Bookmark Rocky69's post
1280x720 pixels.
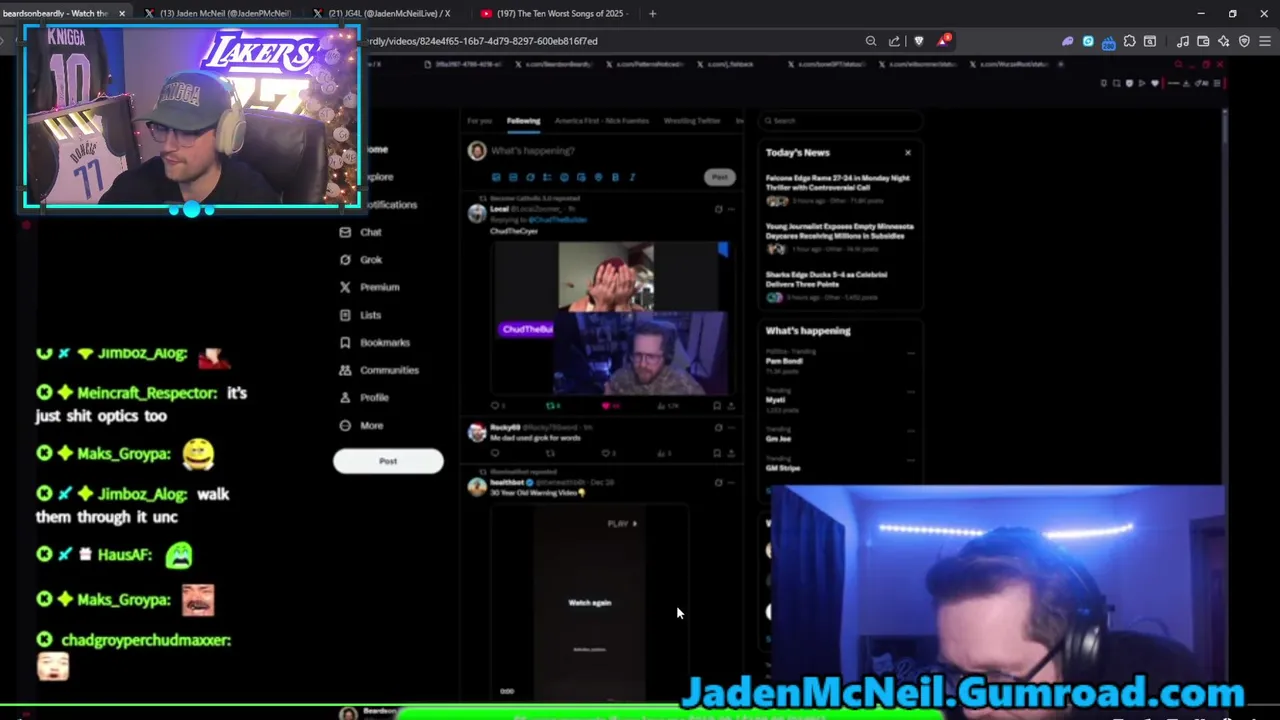pos(717,453)
